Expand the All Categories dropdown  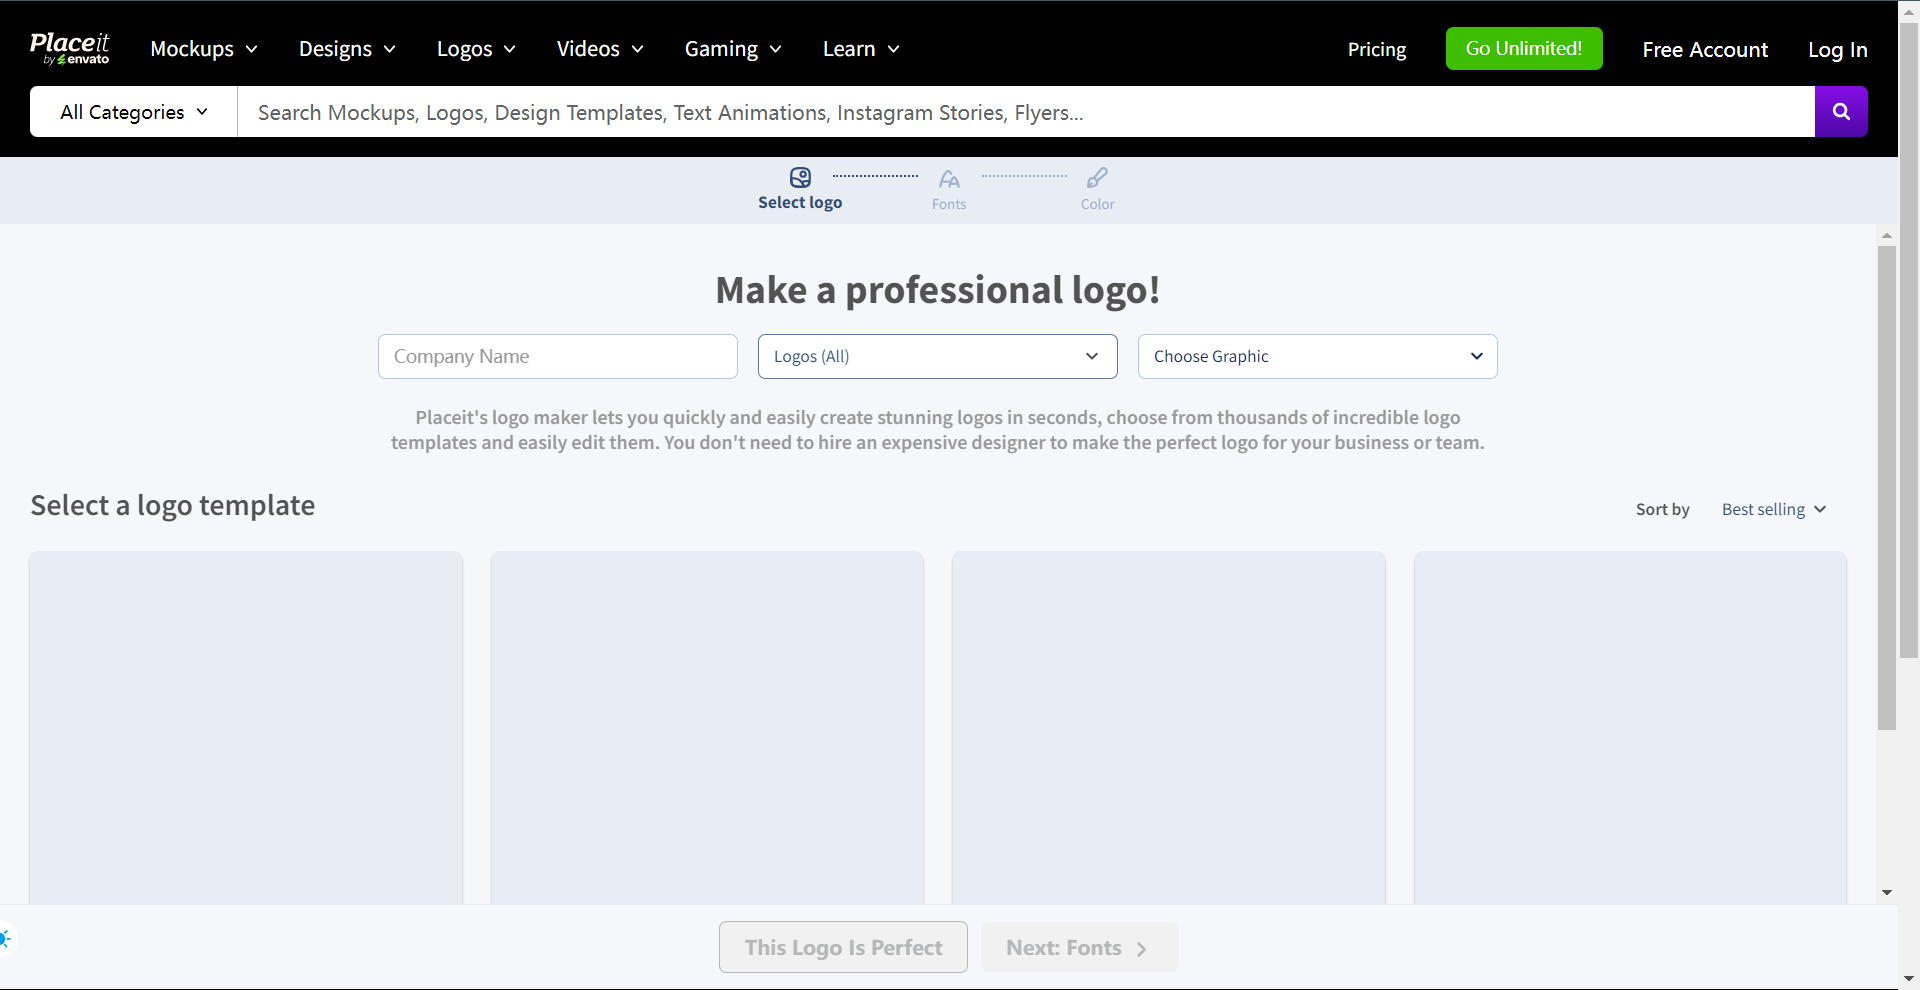134,111
